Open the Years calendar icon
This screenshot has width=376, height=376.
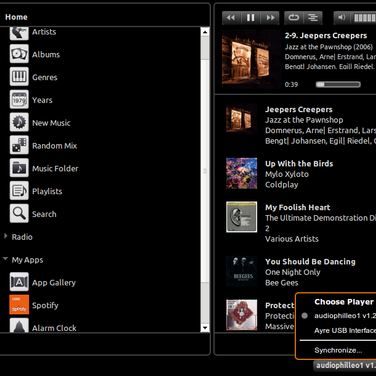(x=19, y=100)
